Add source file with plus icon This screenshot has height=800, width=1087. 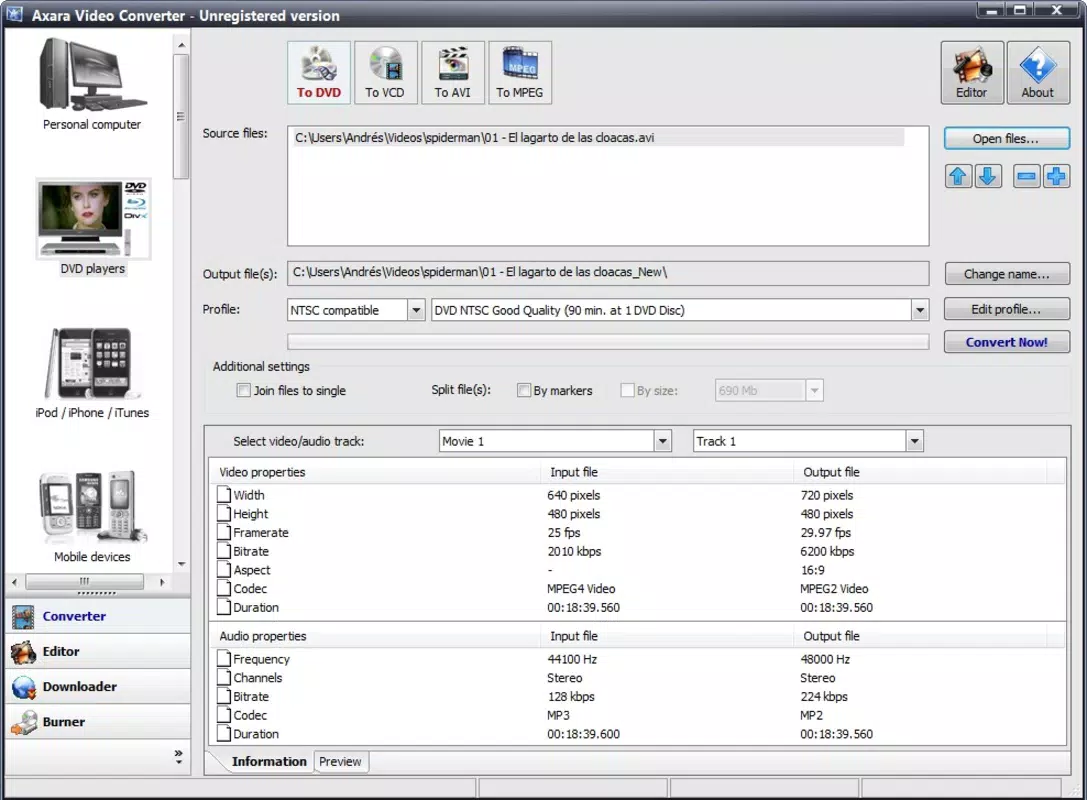pyautogui.click(x=1056, y=176)
